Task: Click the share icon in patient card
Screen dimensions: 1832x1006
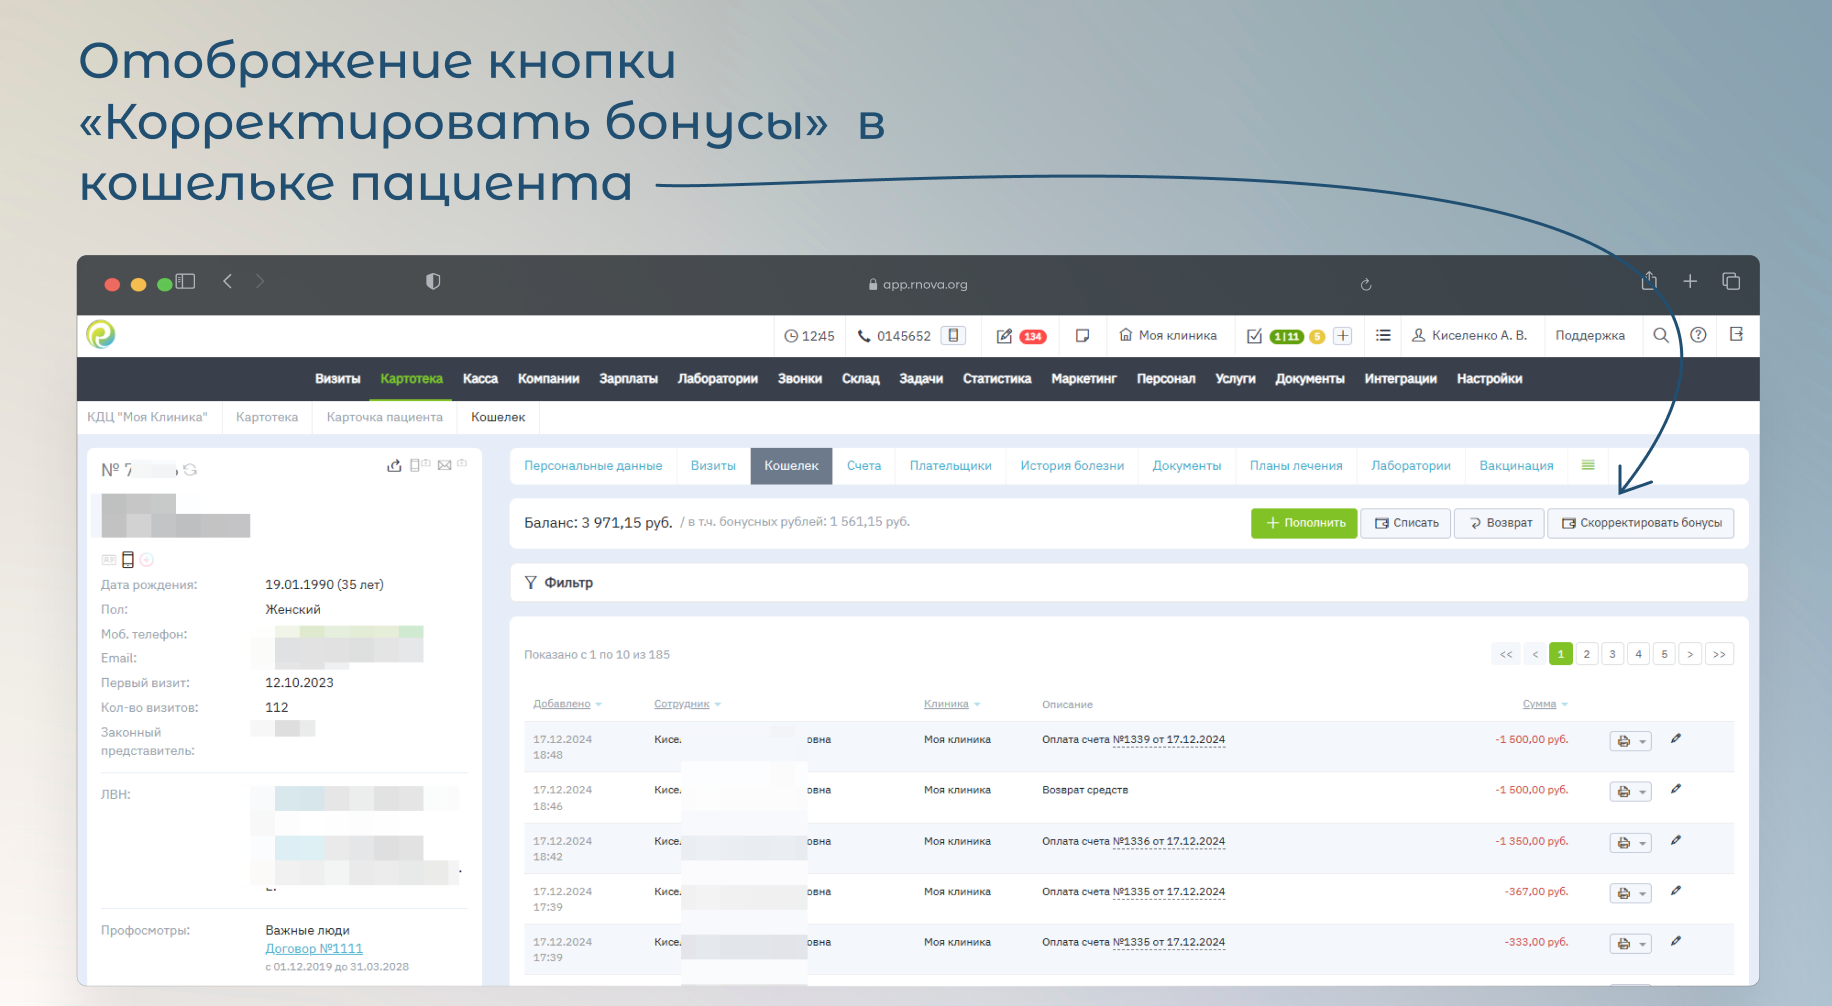Action: (x=394, y=466)
